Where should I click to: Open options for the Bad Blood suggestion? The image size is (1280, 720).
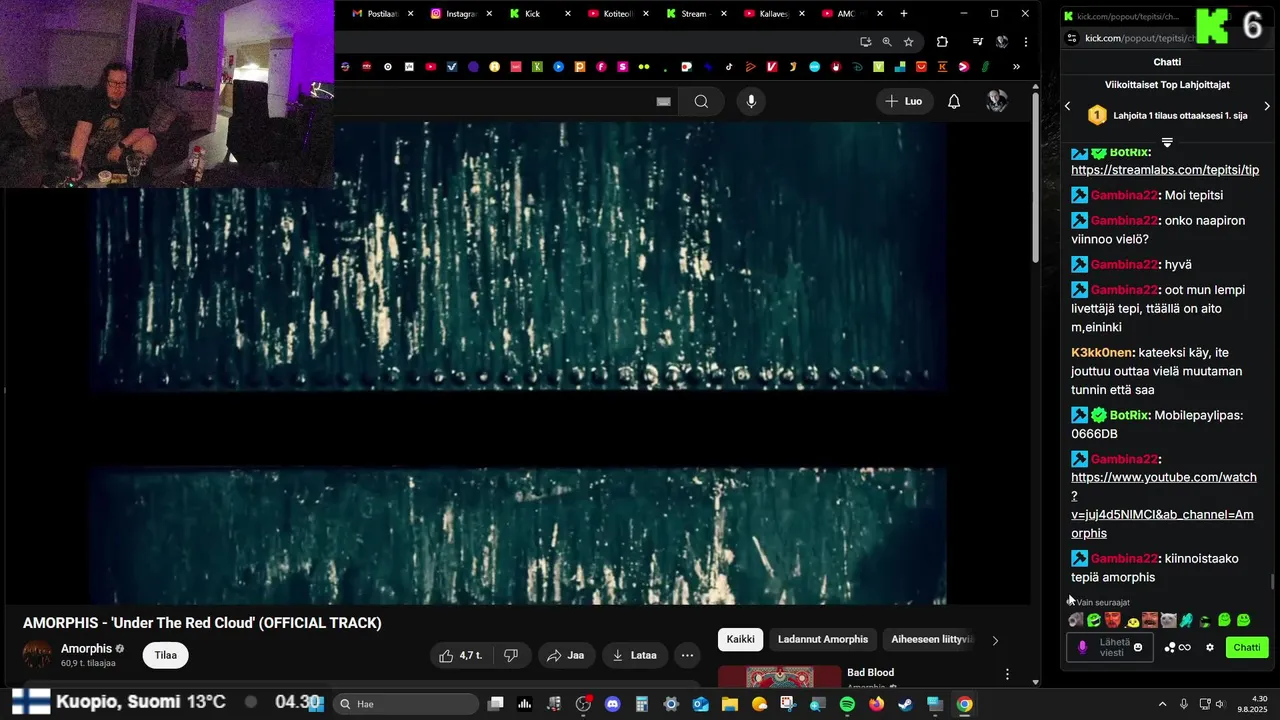point(1007,674)
